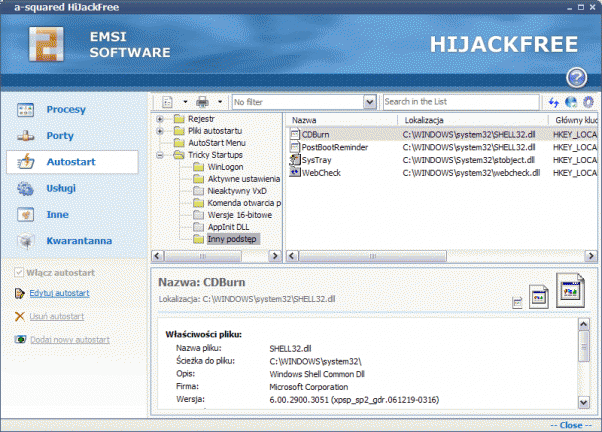This screenshot has width=602, height=432.
Task: Click the tree horizontal scrollbar thumb
Action: point(203,256)
